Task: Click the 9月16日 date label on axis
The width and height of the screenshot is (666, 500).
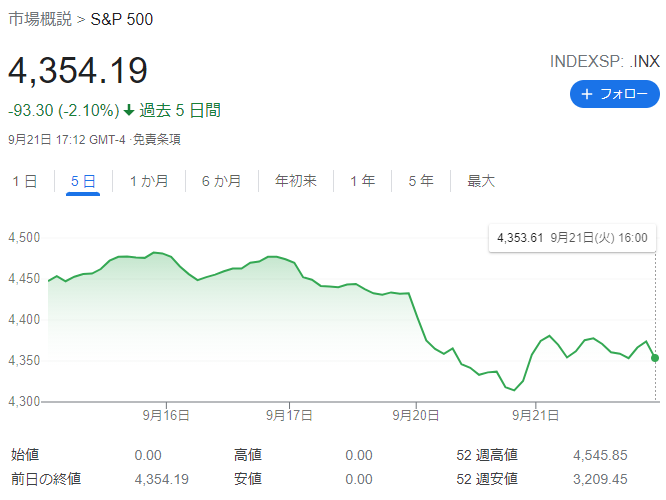Action: tap(165, 413)
